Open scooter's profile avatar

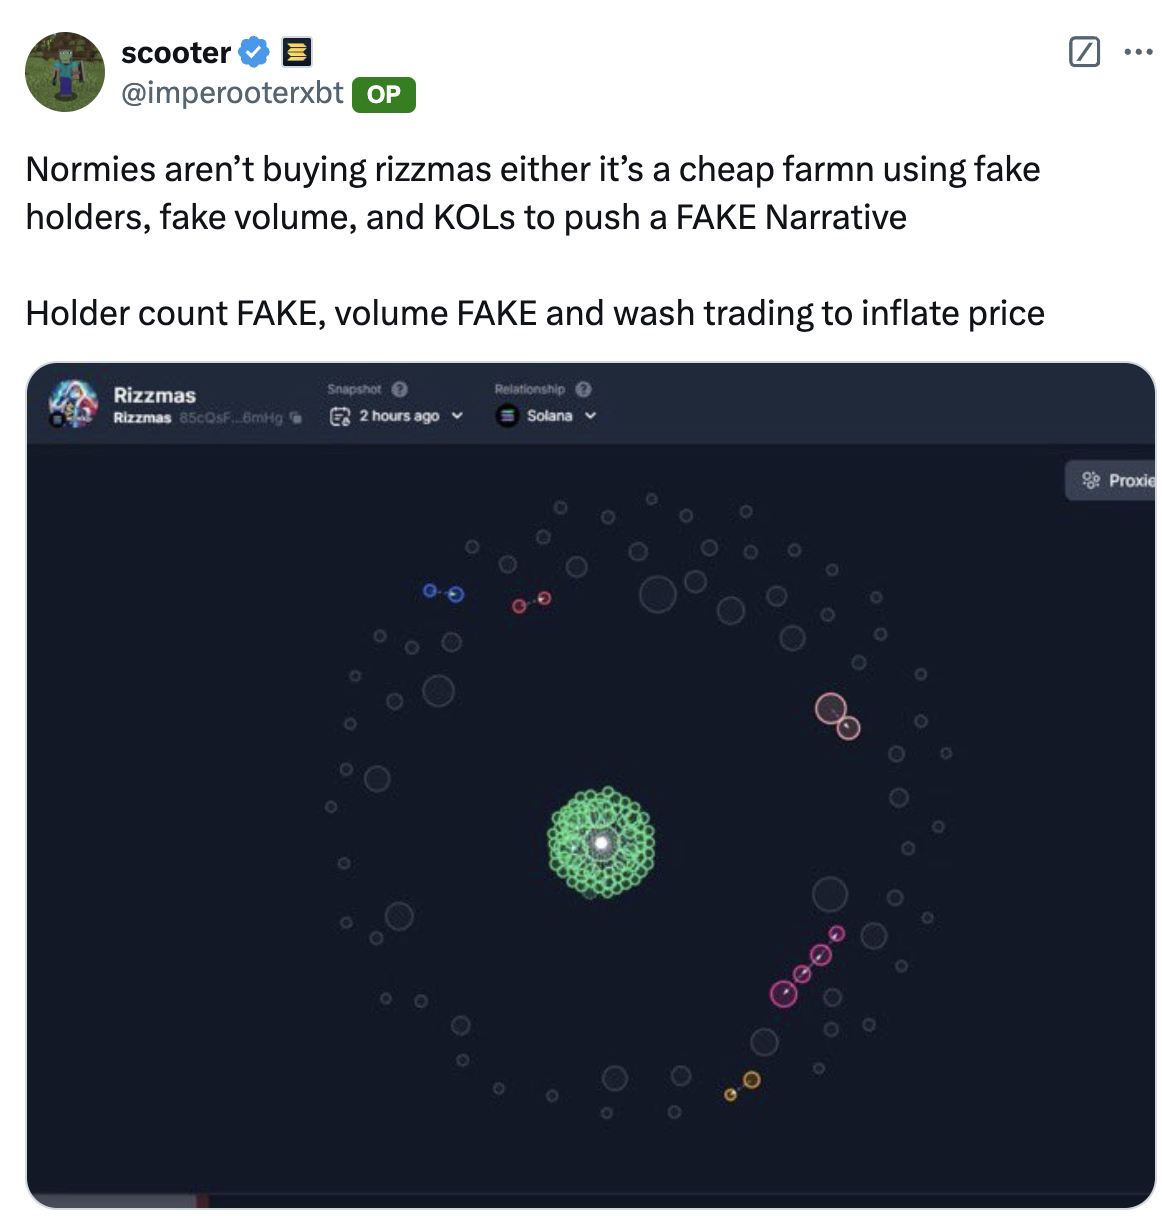pyautogui.click(x=65, y=72)
